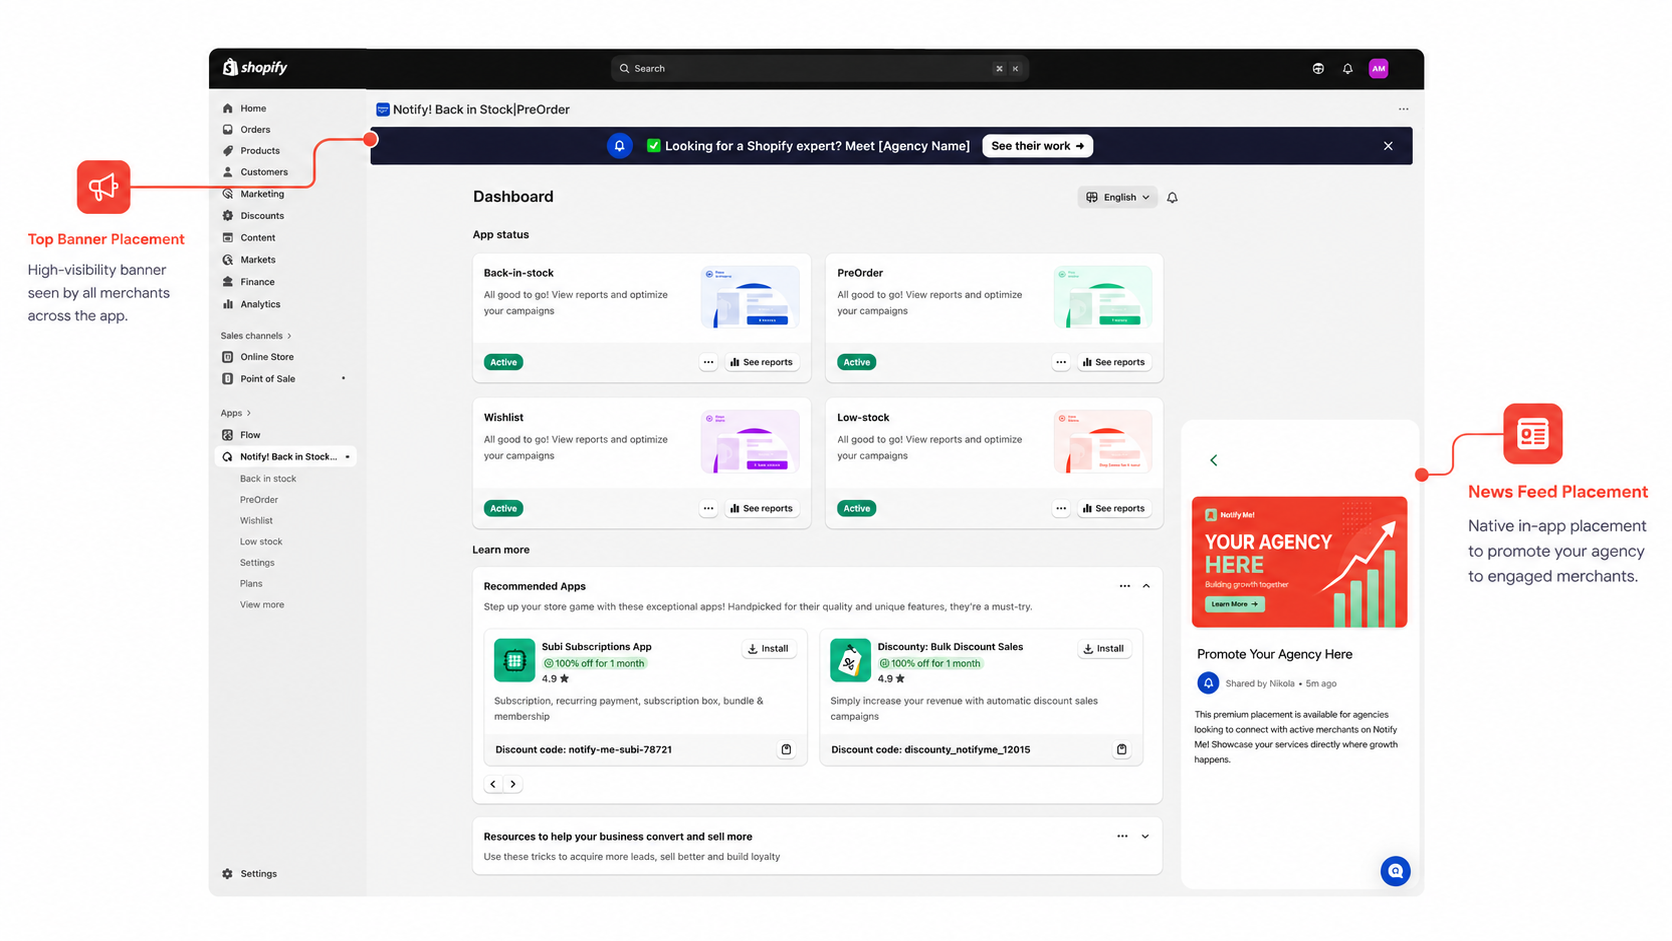This screenshot has height=941, width=1672.
Task: Click the Back-in-stock card thumbnail
Action: (750, 297)
